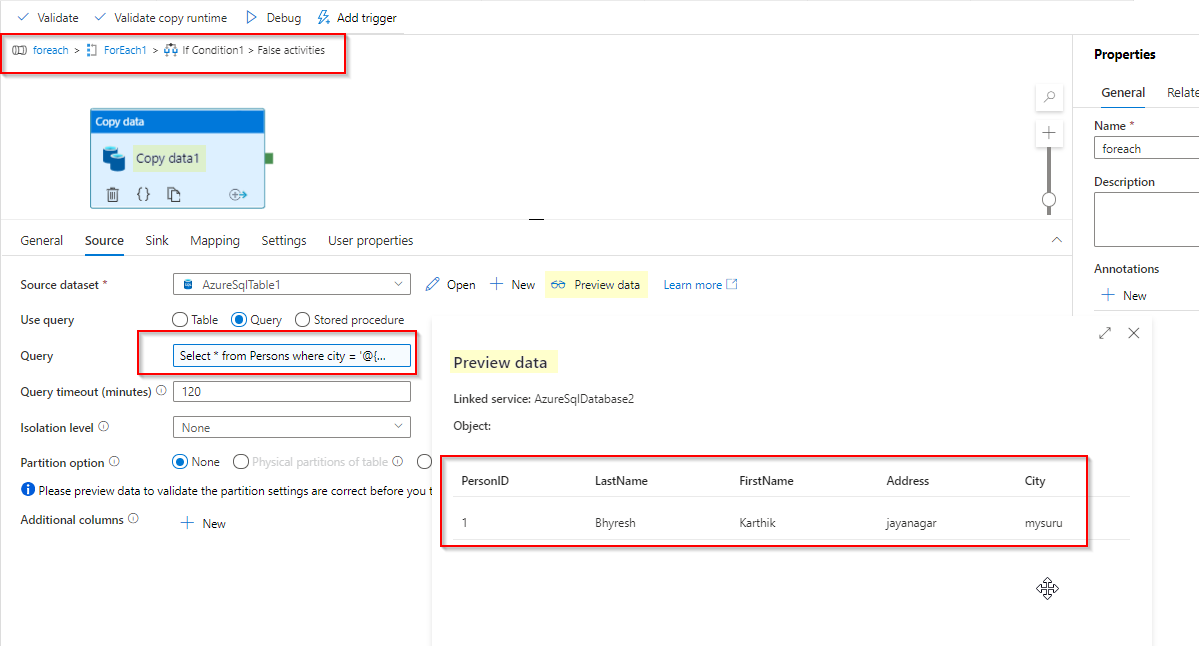Viewport: 1199px width, 646px height.
Task: Click FirstName column header
Action: pyautogui.click(x=766, y=481)
